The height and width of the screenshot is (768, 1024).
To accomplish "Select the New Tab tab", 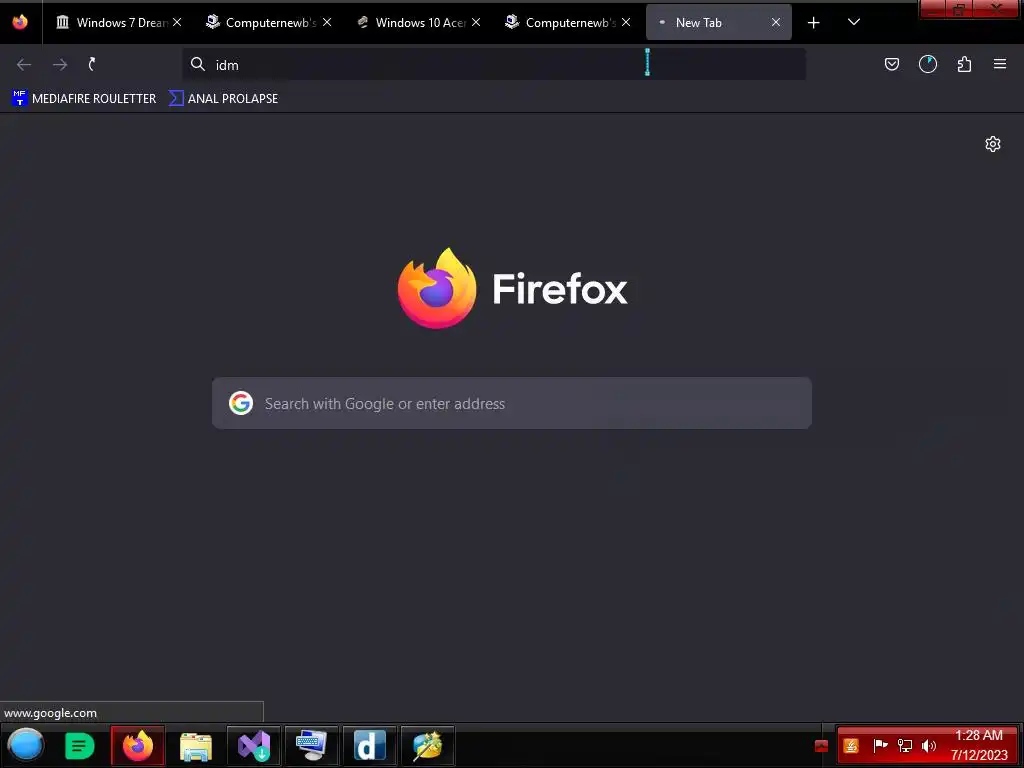I will [x=718, y=22].
